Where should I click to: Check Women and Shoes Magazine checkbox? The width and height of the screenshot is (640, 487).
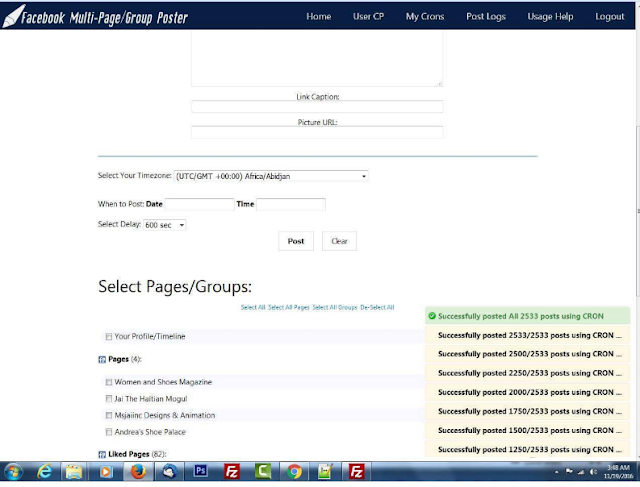(x=109, y=382)
